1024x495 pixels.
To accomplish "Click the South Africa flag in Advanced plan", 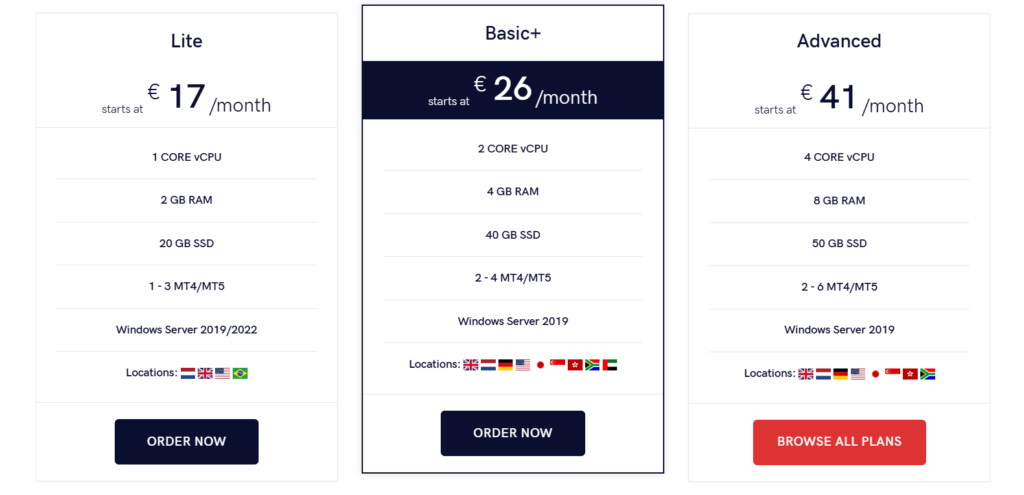I will coord(927,374).
